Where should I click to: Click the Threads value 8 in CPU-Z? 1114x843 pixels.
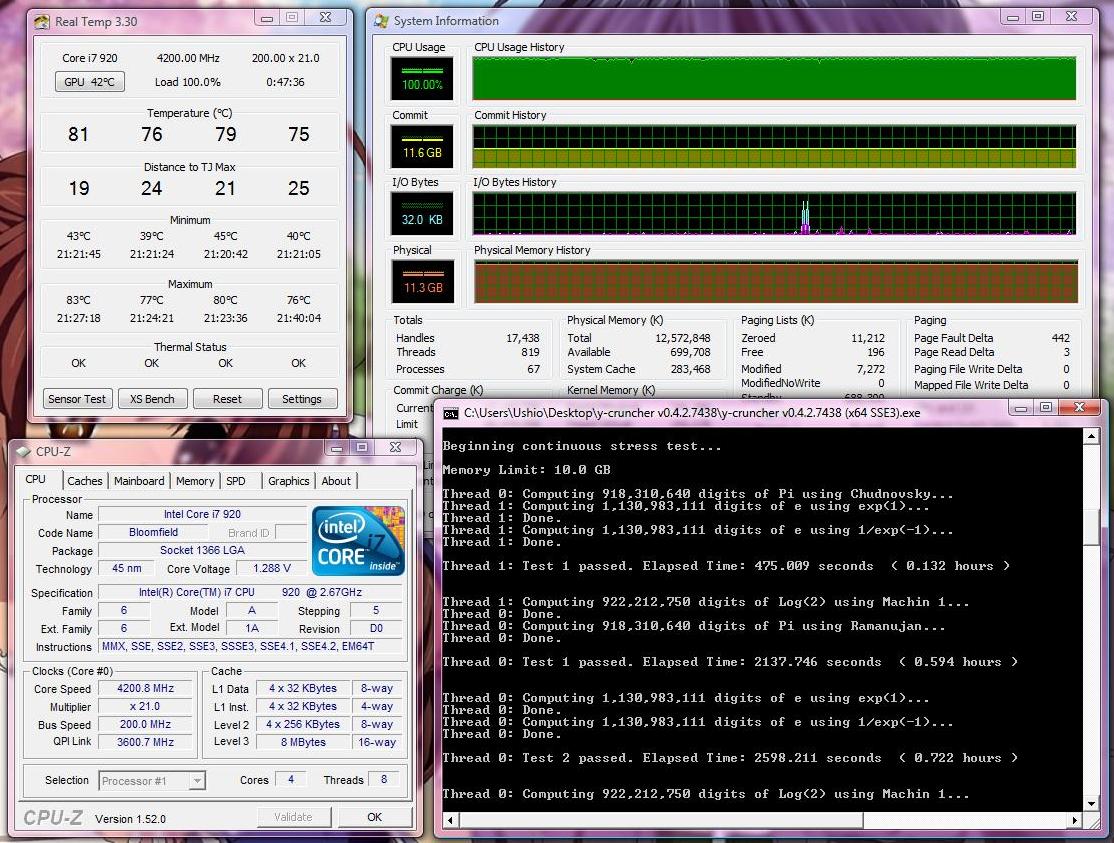384,780
